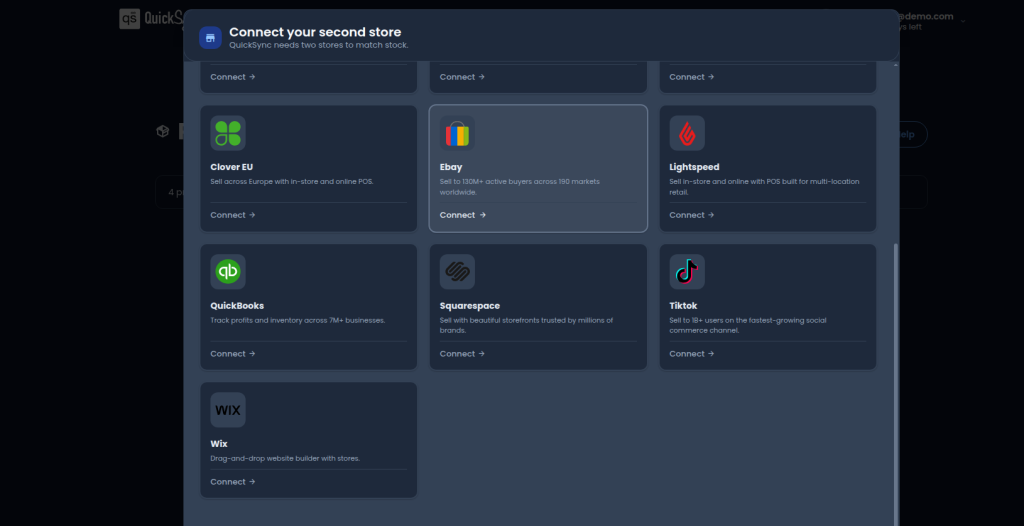The width and height of the screenshot is (1024, 526).
Task: Click the Tiktok music note logo
Action: pos(687,272)
